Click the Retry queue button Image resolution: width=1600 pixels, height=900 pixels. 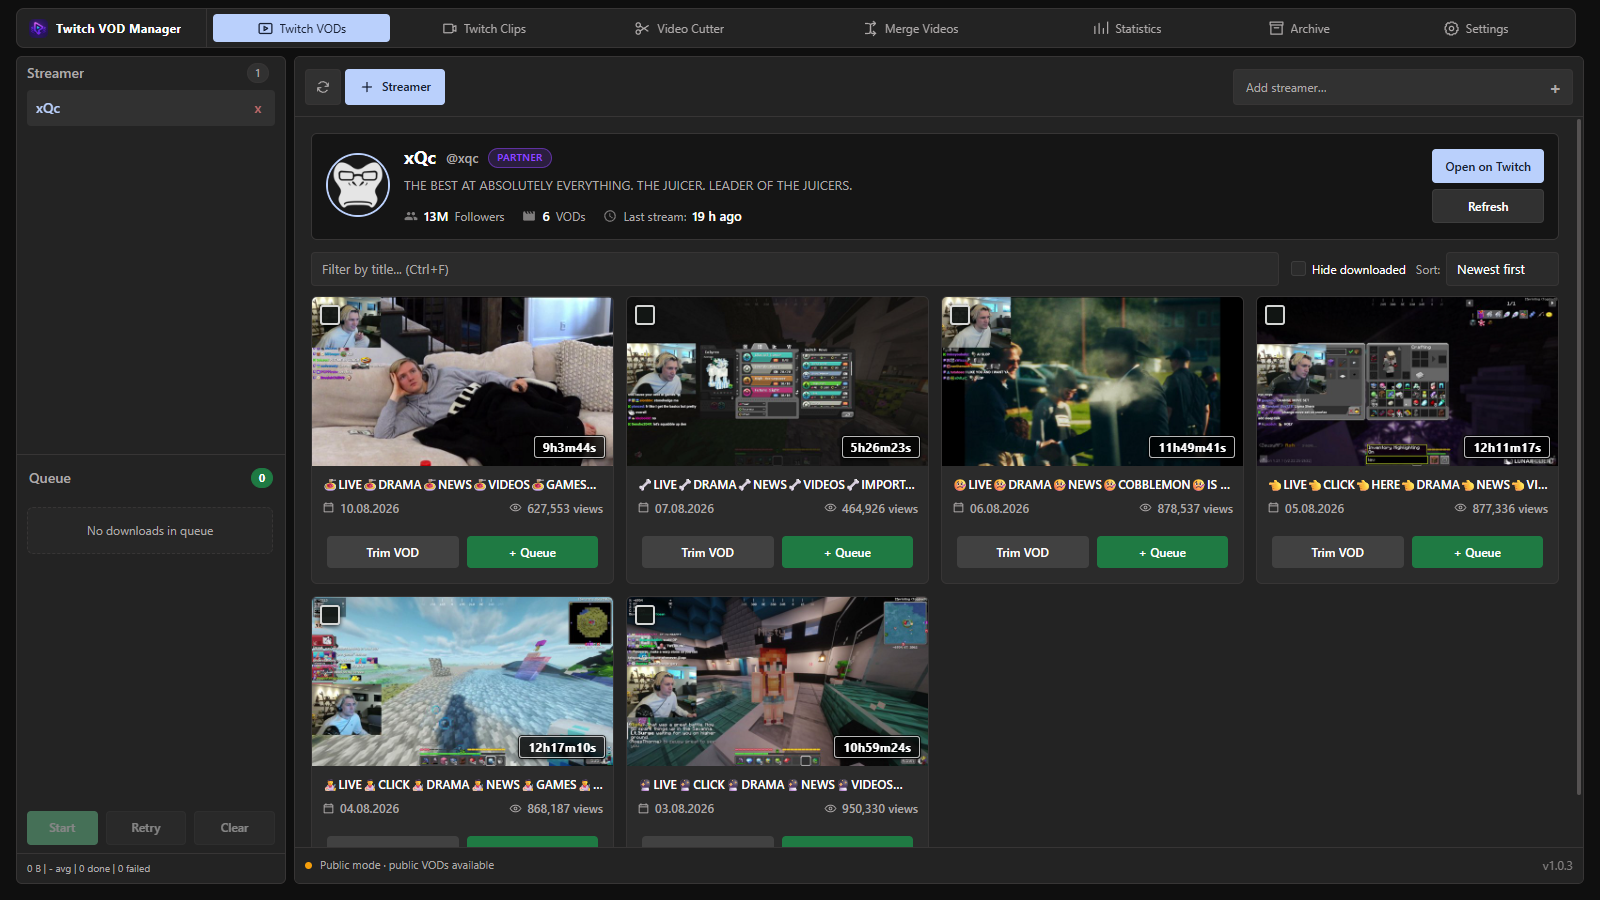coord(146,828)
